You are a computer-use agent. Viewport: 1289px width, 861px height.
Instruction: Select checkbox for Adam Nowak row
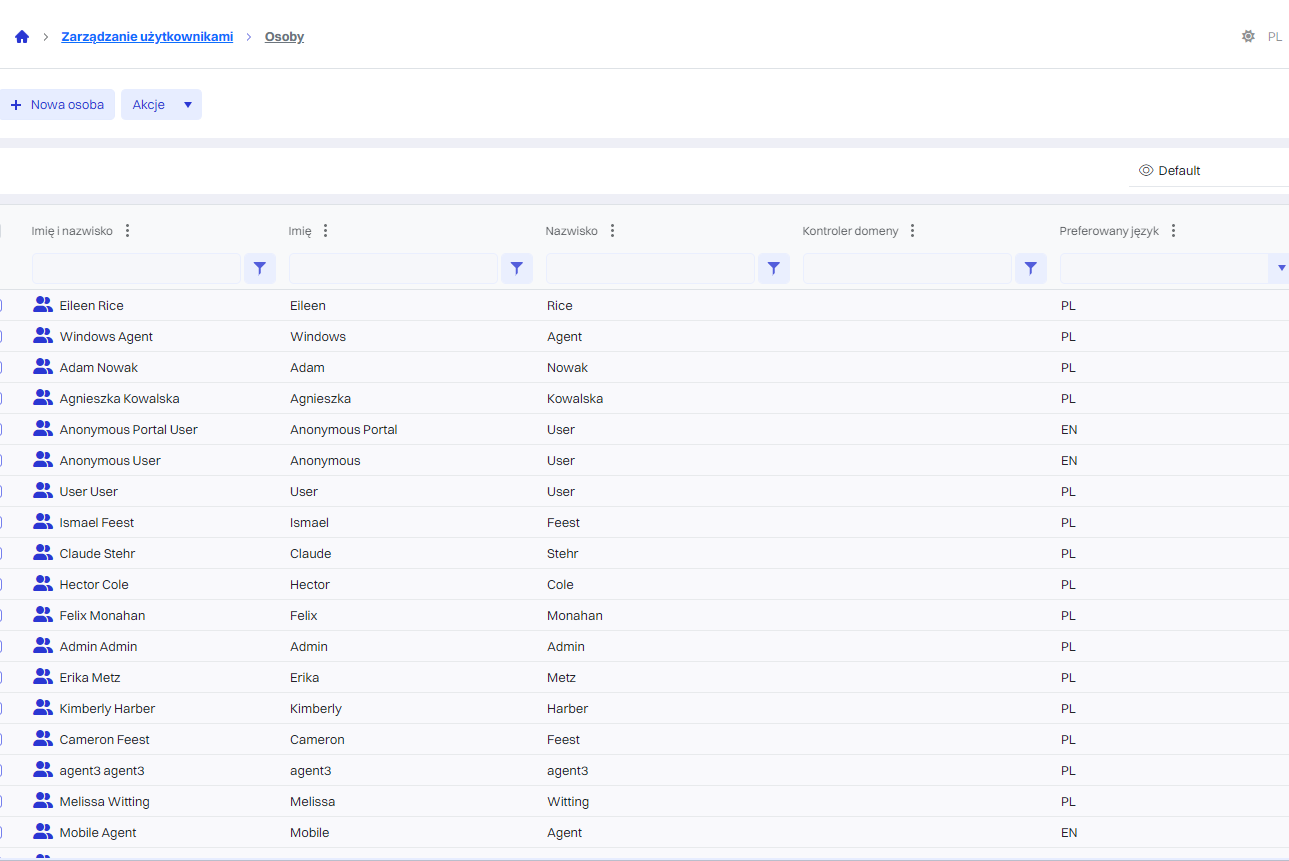click(x=1, y=367)
